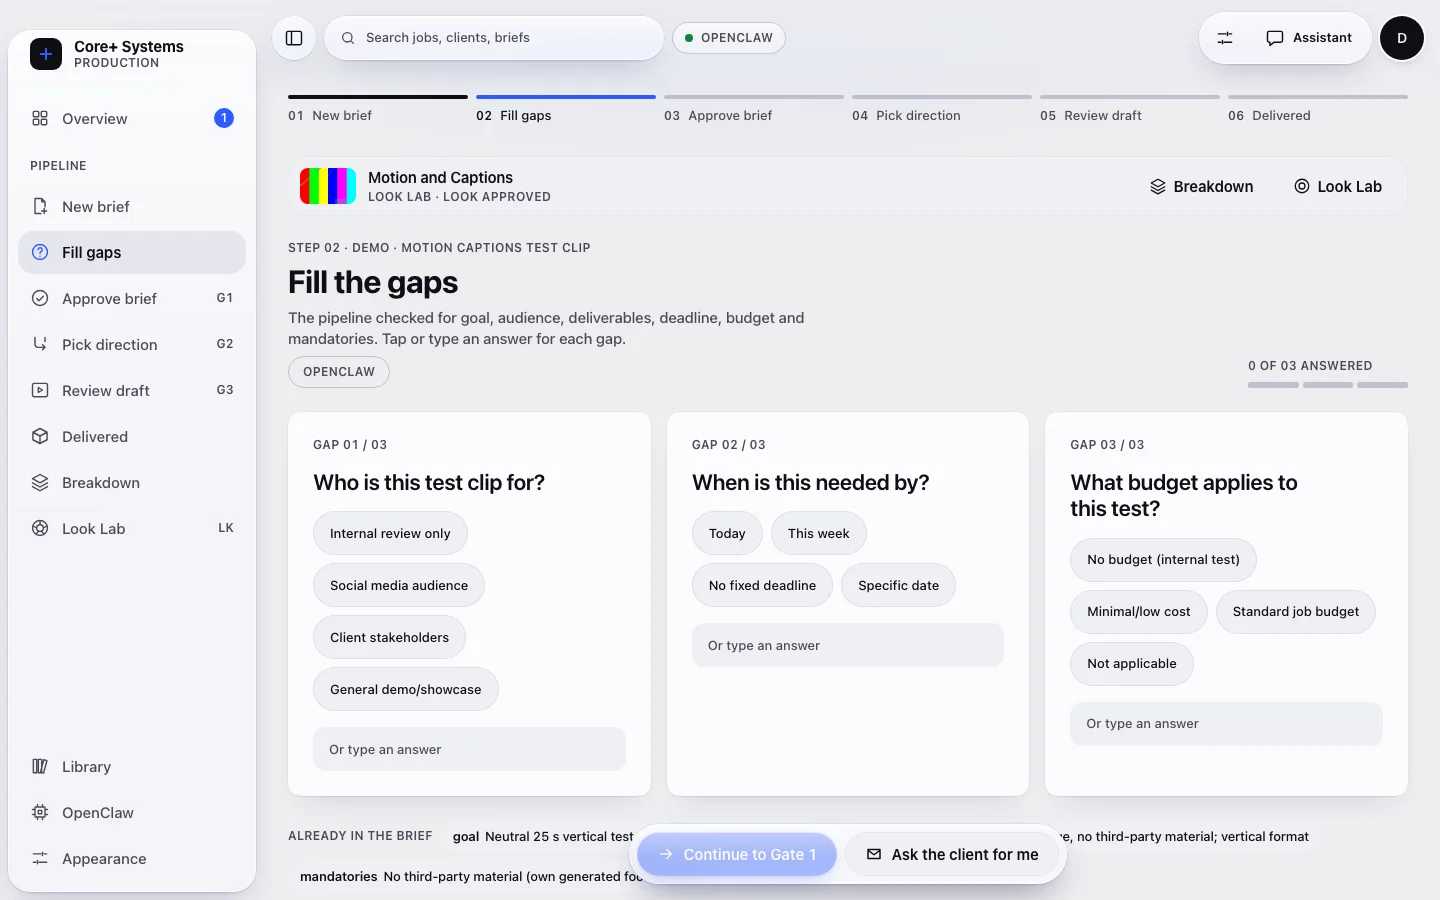
Task: Click the Core+ Systems plus logo
Action: [46, 54]
